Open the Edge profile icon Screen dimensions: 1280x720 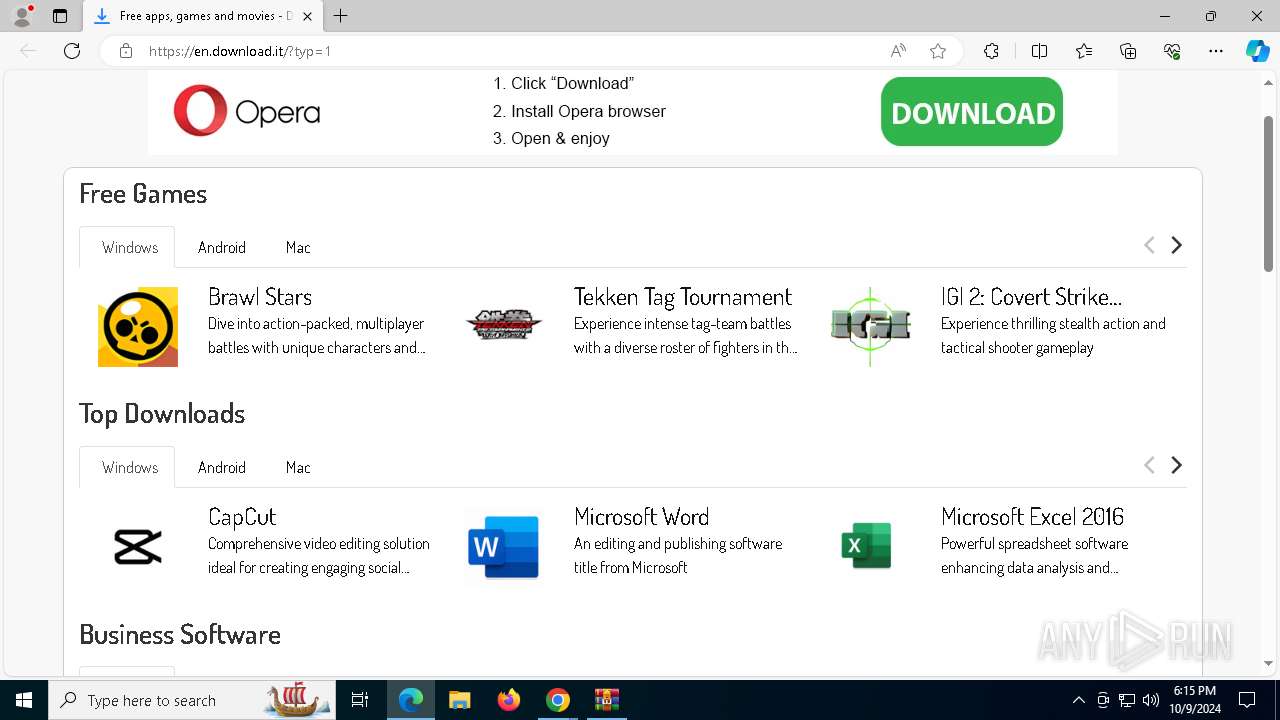point(21,16)
